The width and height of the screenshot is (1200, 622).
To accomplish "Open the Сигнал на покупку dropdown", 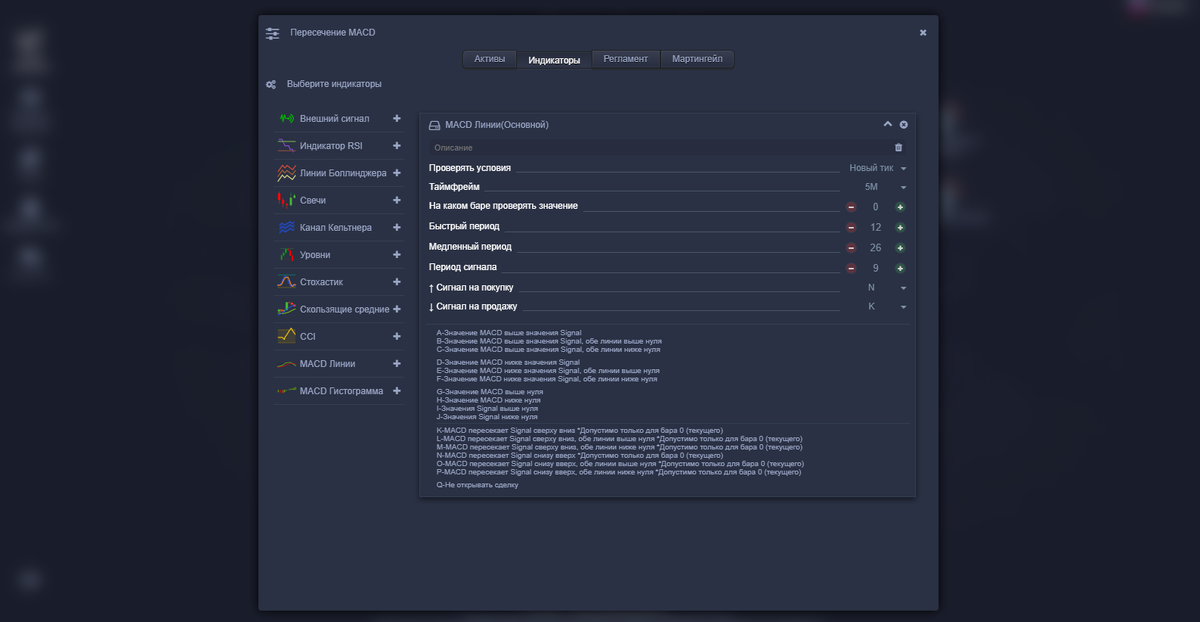I will (x=887, y=287).
